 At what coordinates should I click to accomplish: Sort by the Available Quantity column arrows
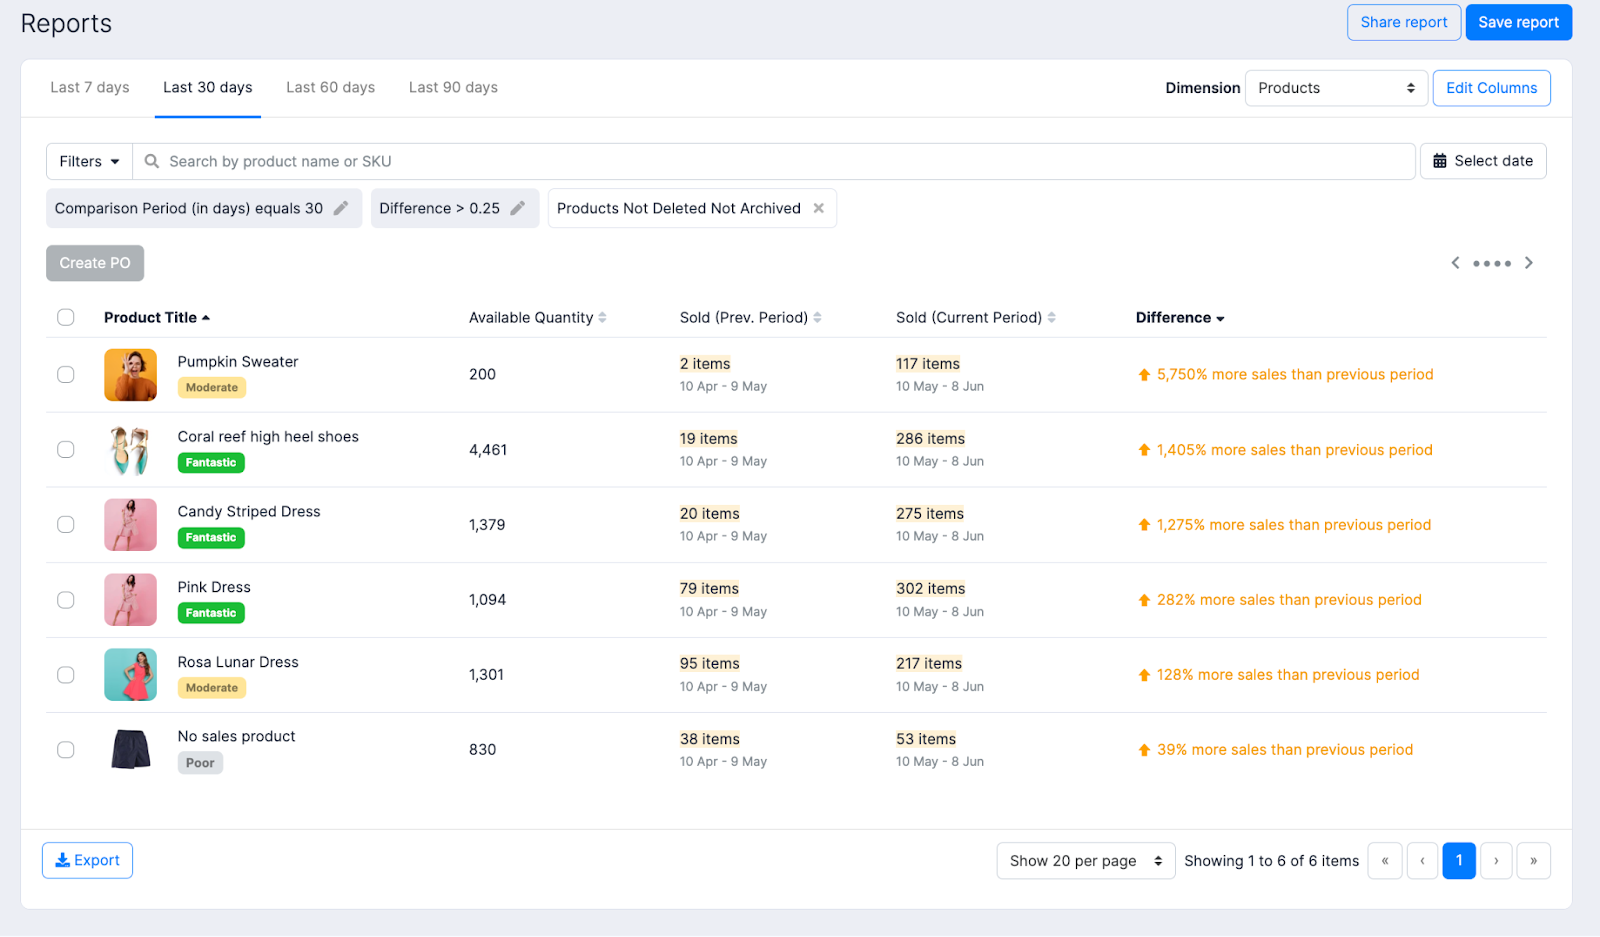tap(603, 317)
